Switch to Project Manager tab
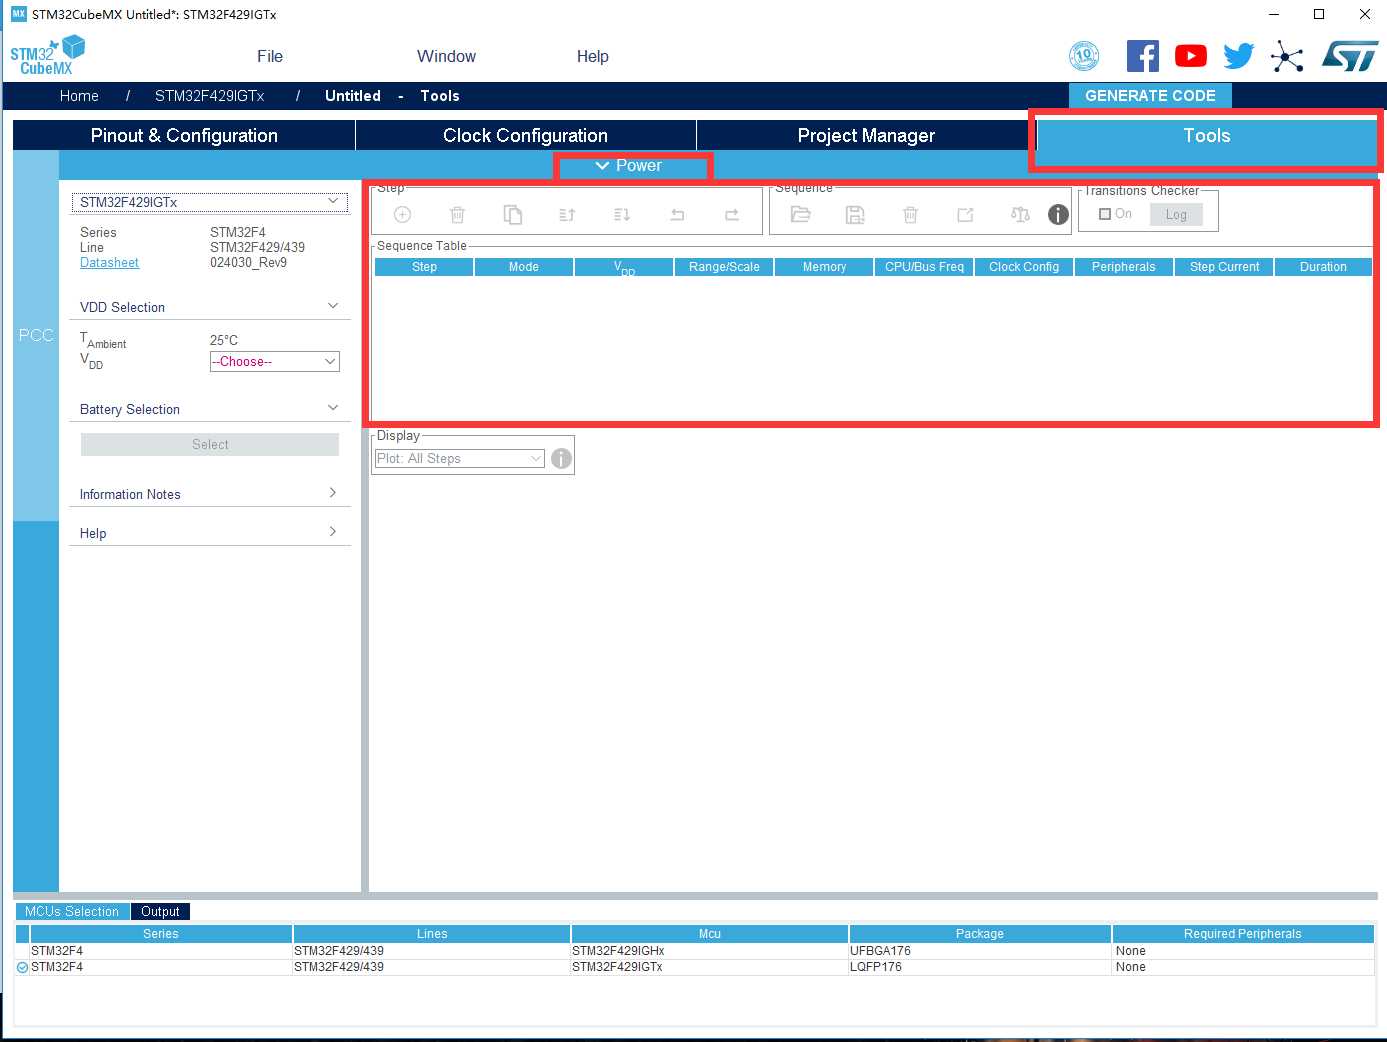 [866, 135]
